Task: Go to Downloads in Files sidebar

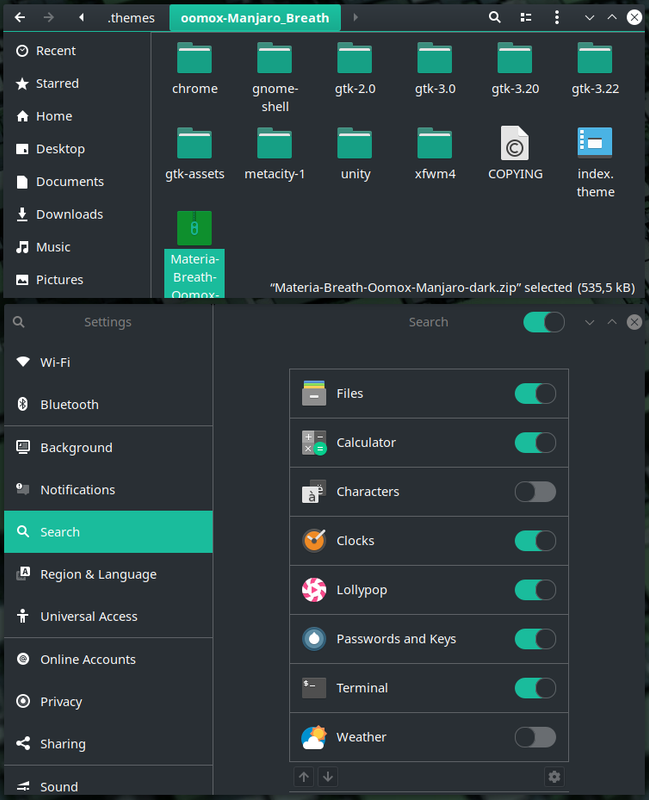Action: [77, 214]
